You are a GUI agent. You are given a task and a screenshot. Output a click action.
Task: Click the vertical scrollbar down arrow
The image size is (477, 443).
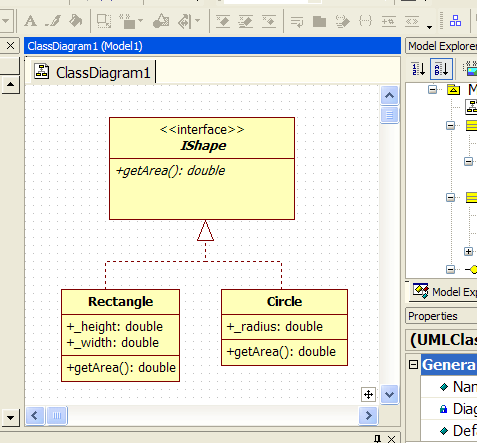389,395
